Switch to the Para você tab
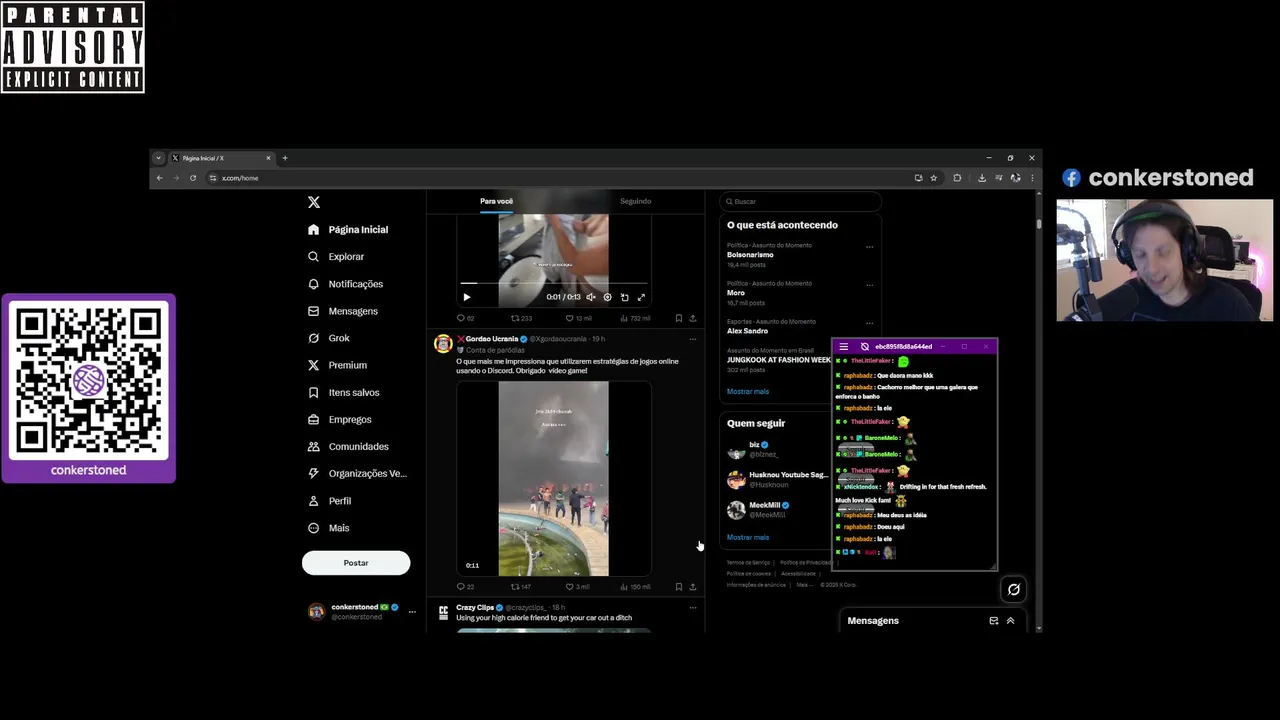Screen dimensions: 1280x720 [x=496, y=201]
